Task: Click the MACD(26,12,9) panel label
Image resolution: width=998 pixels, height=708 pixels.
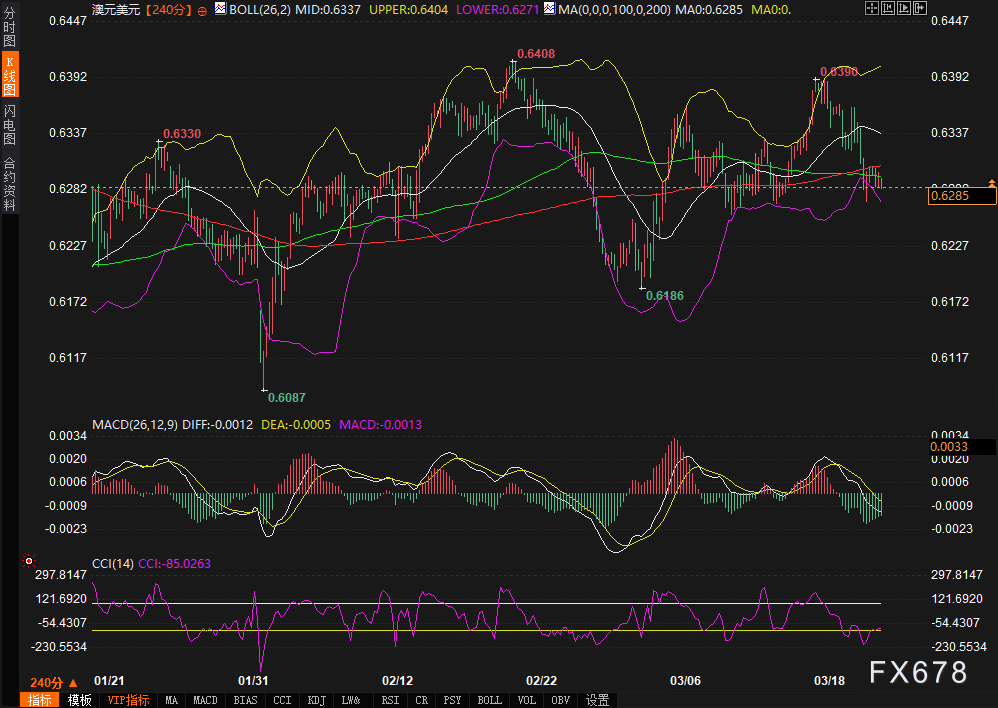Action: [135, 424]
